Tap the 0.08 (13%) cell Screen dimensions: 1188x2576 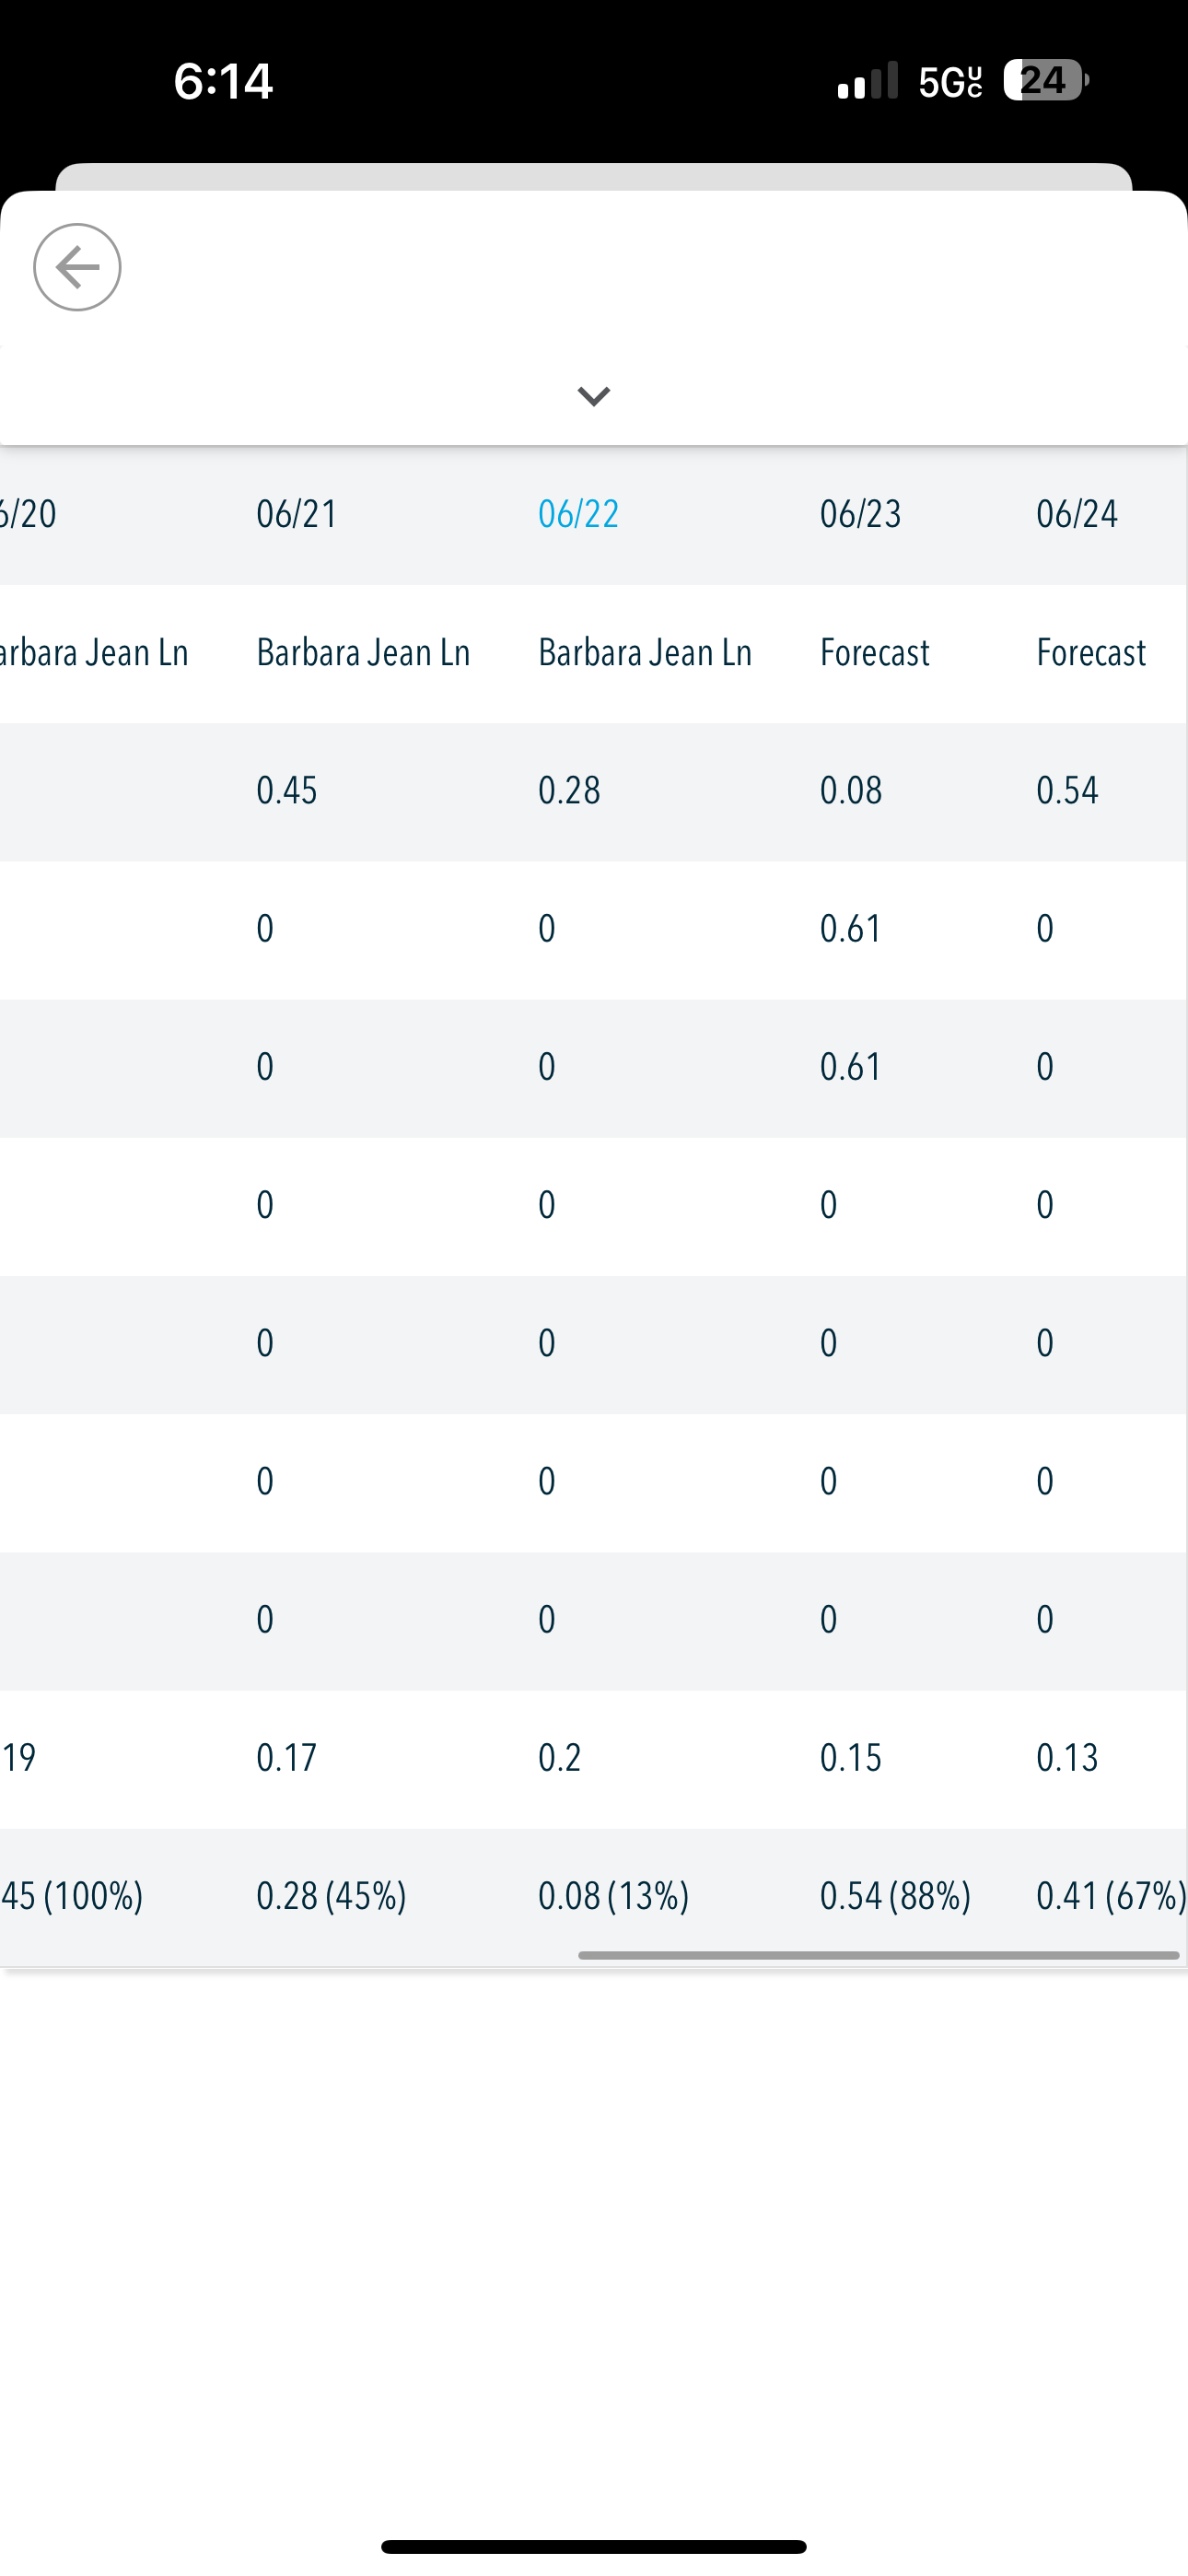pos(613,1896)
